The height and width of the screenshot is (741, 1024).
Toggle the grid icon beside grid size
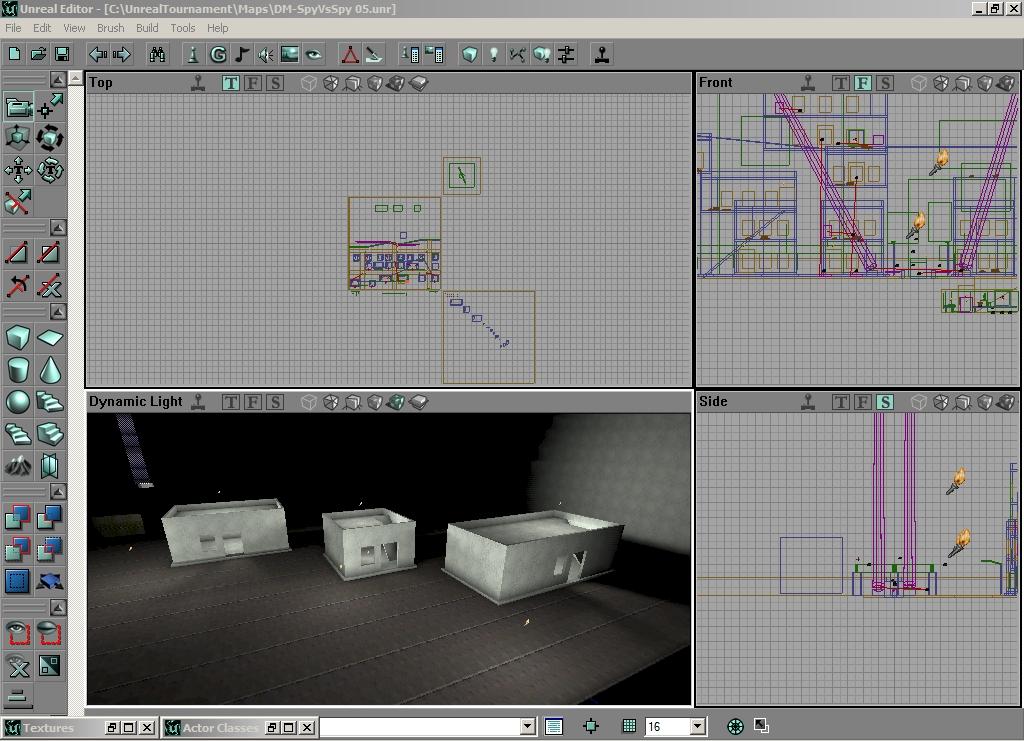(x=629, y=727)
